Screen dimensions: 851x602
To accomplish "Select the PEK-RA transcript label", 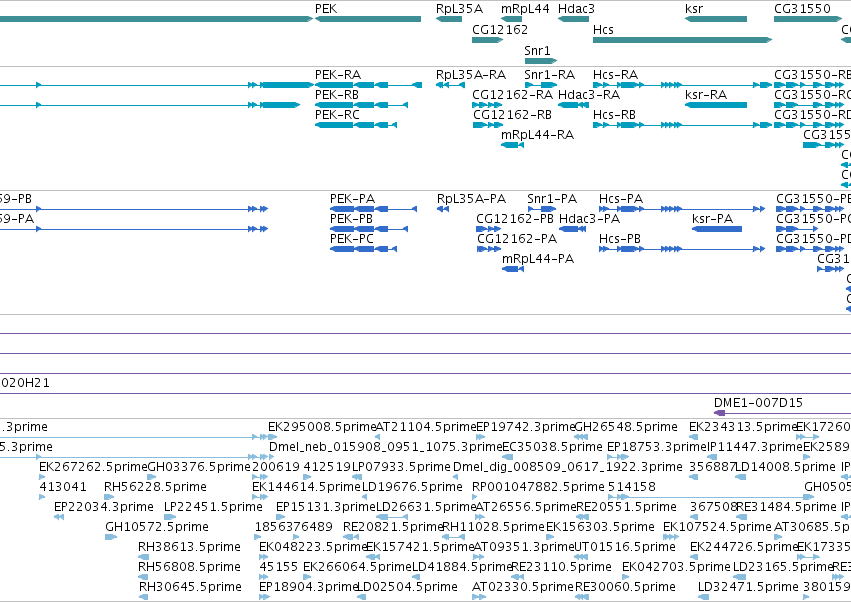I will pyautogui.click(x=338, y=74).
